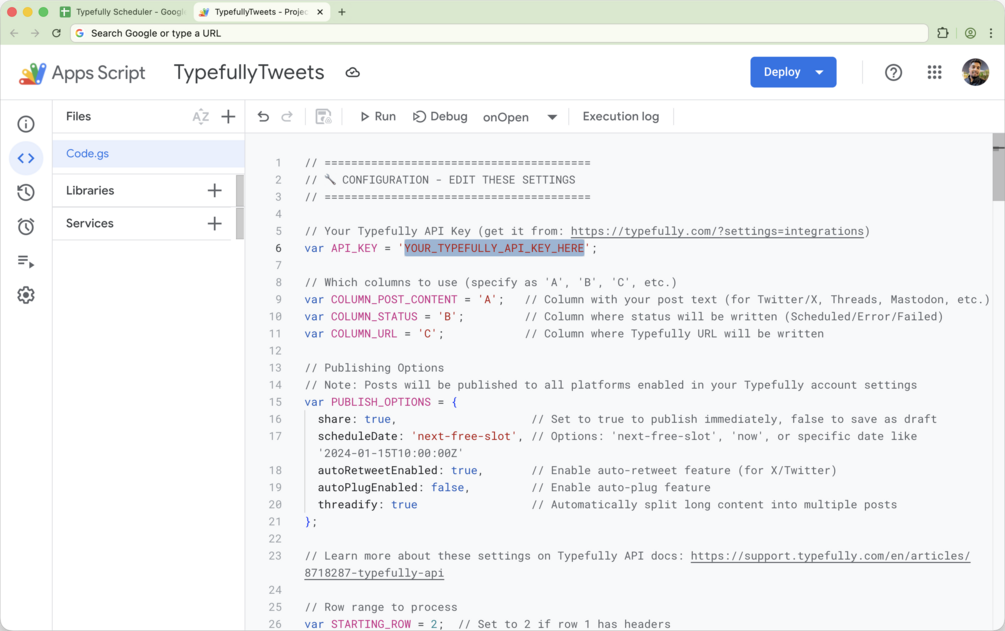Viewport: 1005px width, 631px height.
Task: Open a new browser tab
Action: pyautogui.click(x=342, y=12)
